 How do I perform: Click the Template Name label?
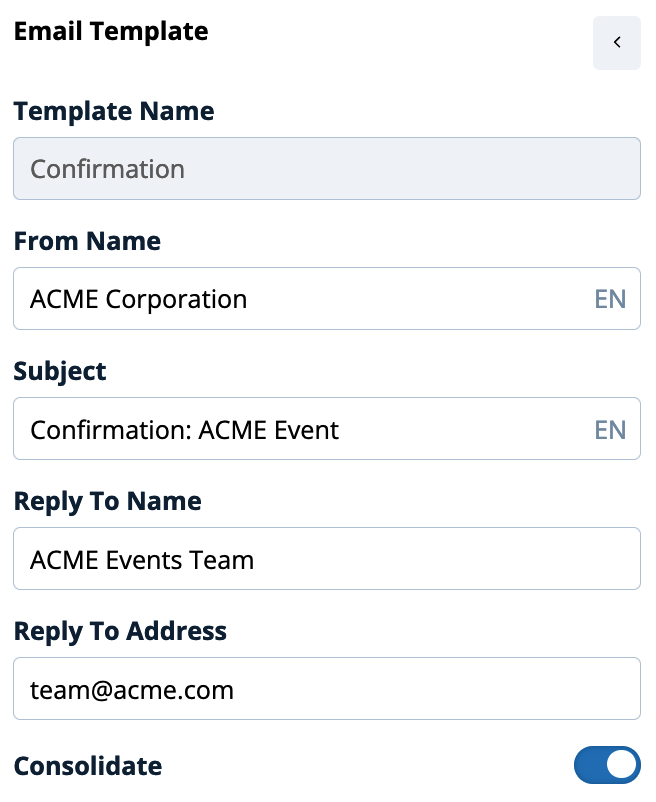[114, 111]
